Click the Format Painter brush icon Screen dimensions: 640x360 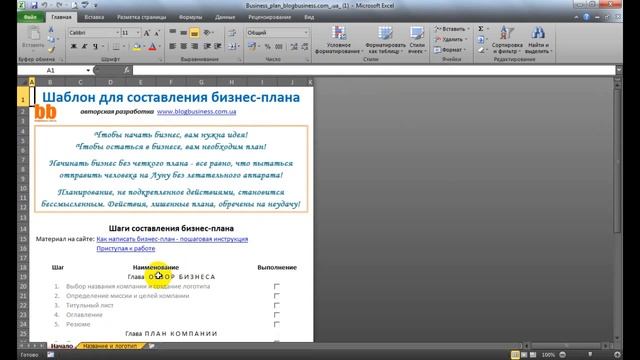tap(51, 50)
